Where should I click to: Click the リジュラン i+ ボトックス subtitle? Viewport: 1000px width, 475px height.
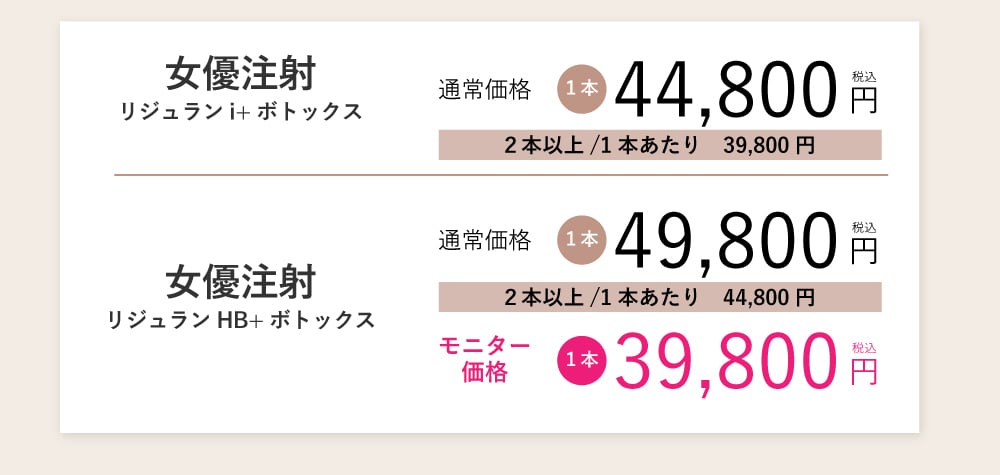click(240, 112)
